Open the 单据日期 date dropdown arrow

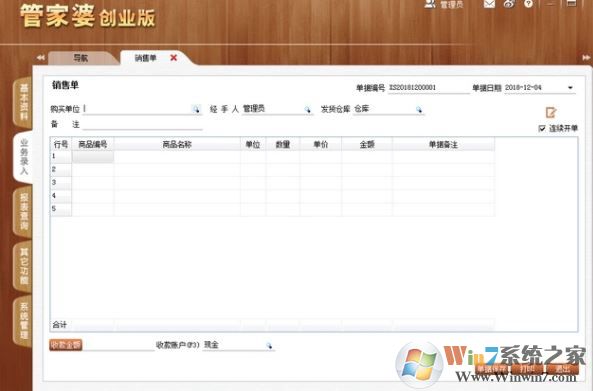coord(570,88)
